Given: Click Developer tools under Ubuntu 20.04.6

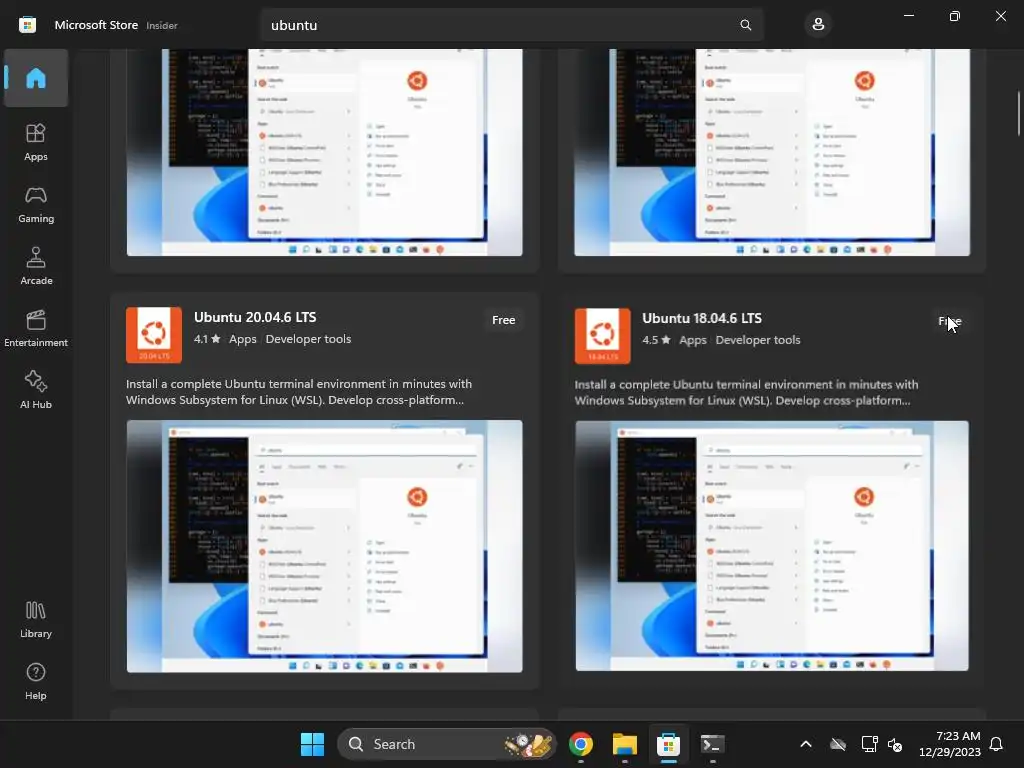Looking at the screenshot, I should coord(308,339).
